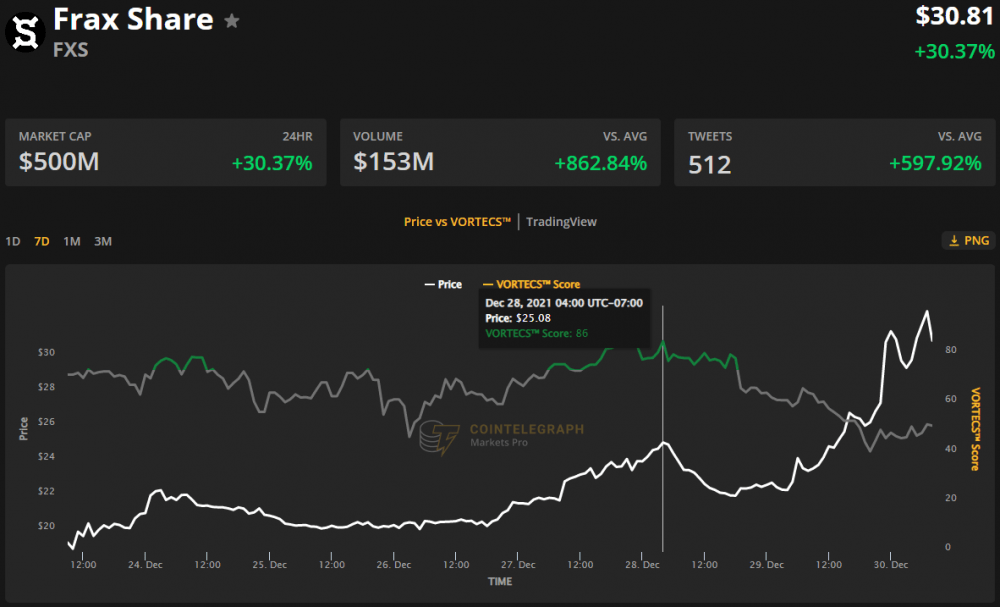Switch chart range to 1D
This screenshot has width=1000, height=607.
coord(13,241)
